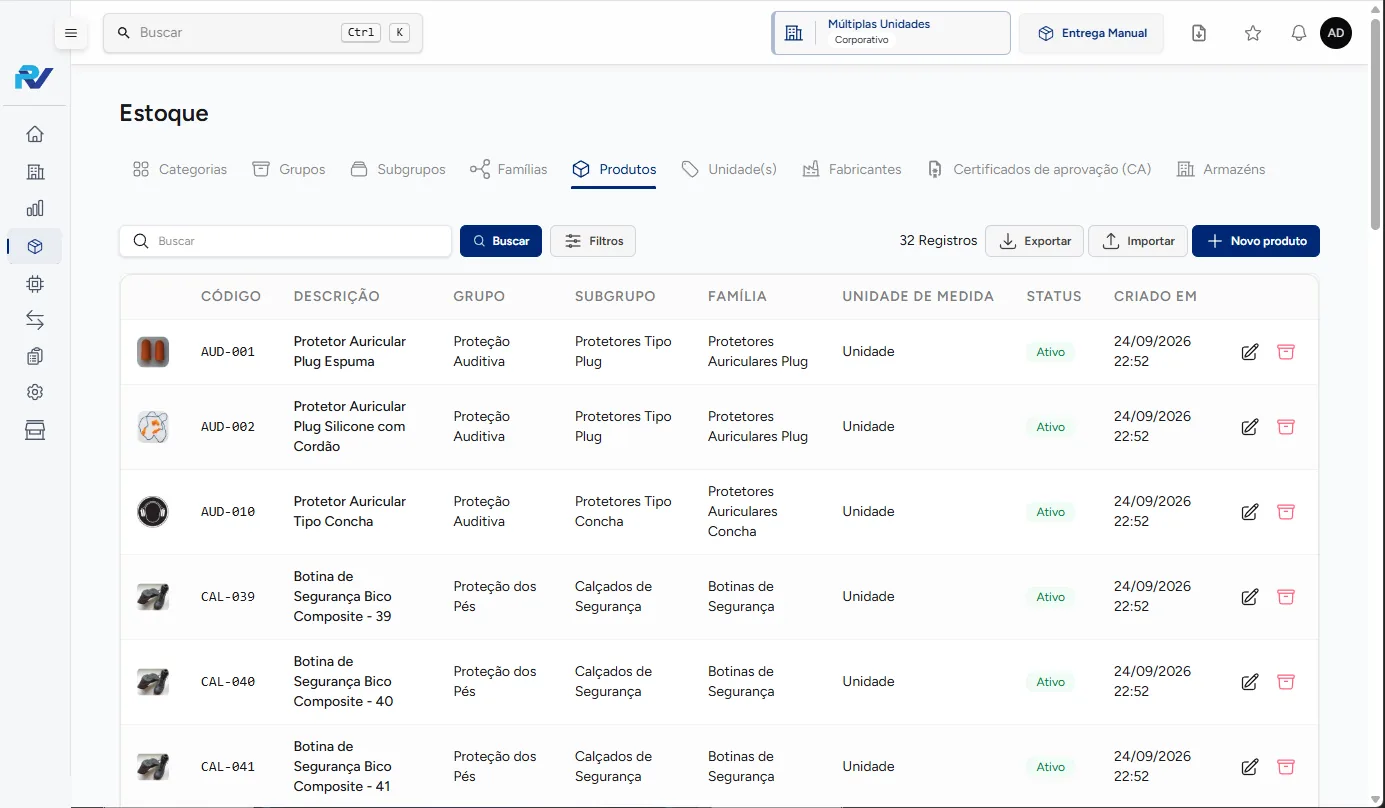Toggle the hamburger menu to collapse sidebar
Screen dimensions: 1385x808
[x=70, y=33]
